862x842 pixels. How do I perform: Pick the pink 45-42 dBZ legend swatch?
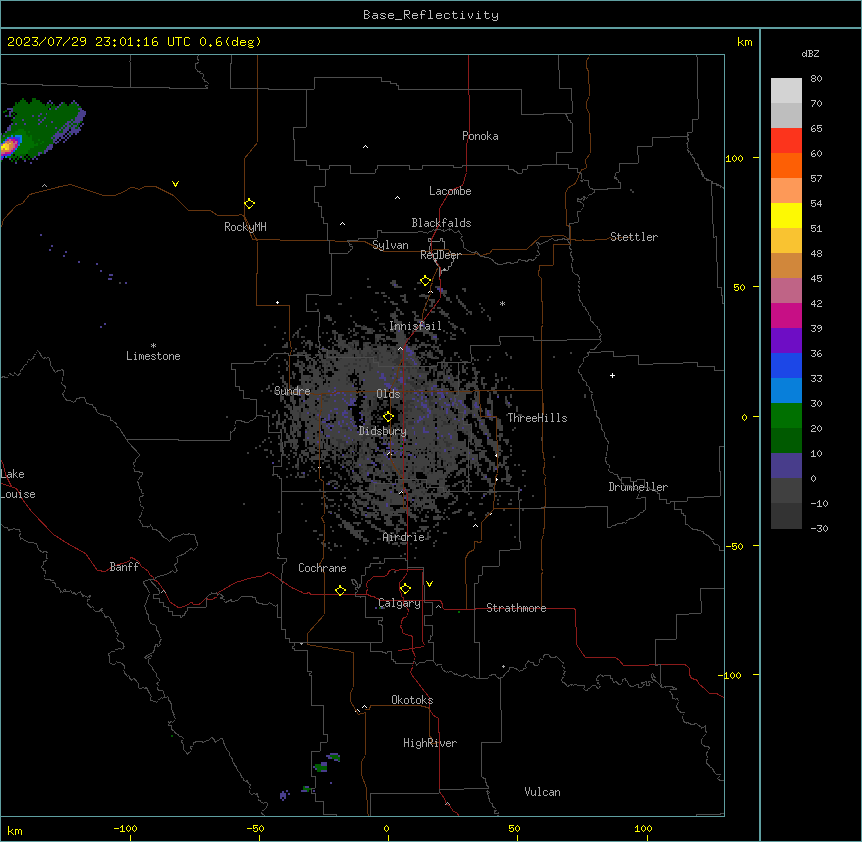(x=786, y=291)
